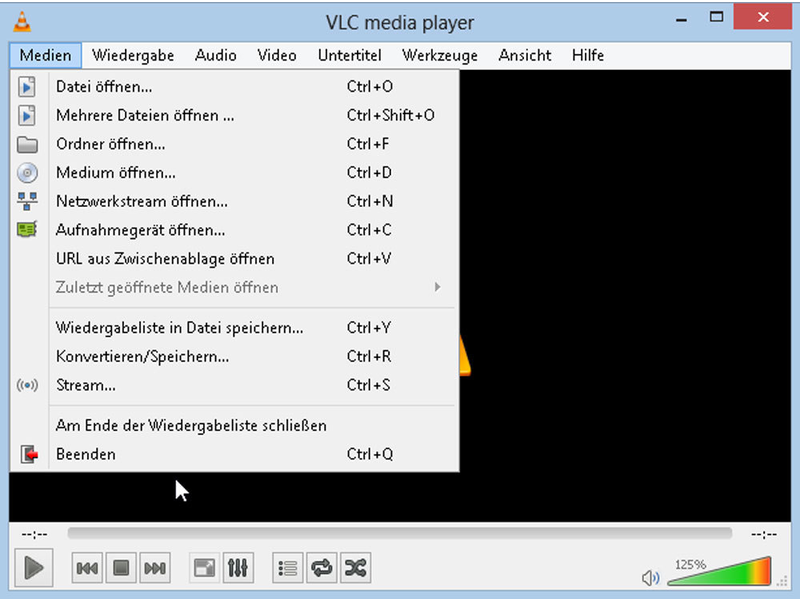Select Medium öffnen... menu entry
This screenshot has width=800, height=600.
tap(234, 173)
